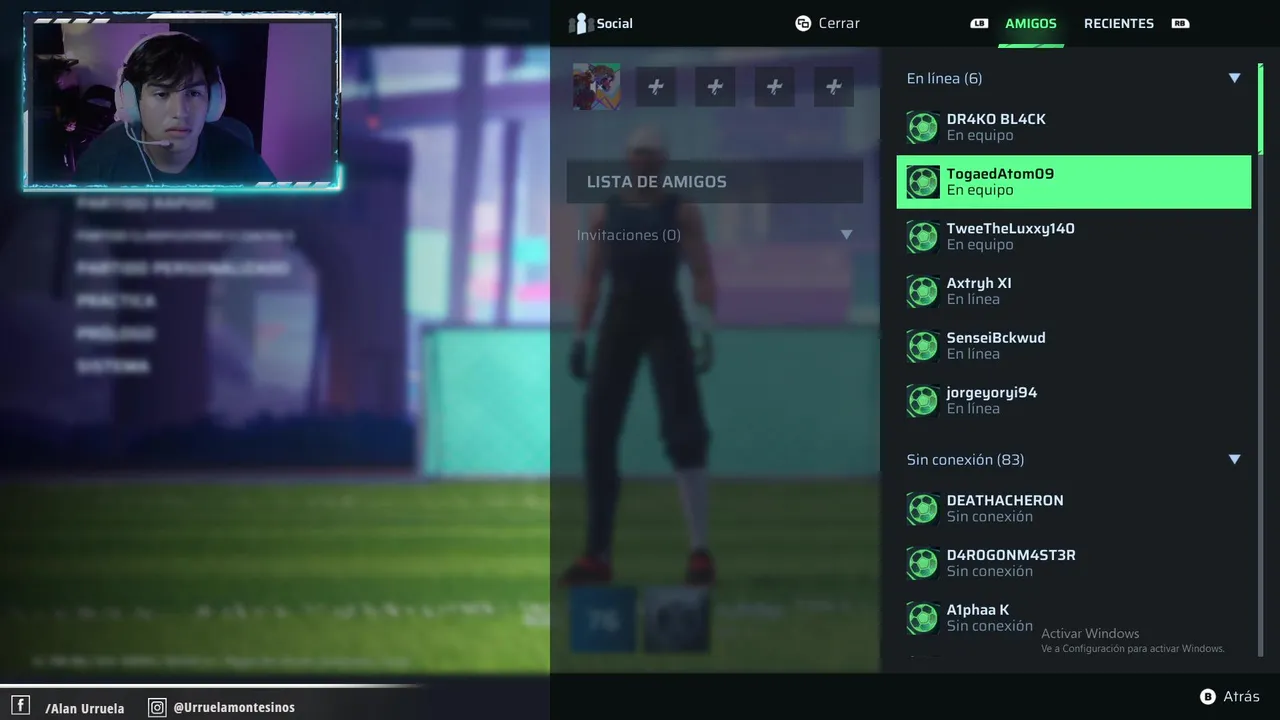The image size is (1280, 720).
Task: Select offline friend name A1phaa K
Action: (978, 610)
